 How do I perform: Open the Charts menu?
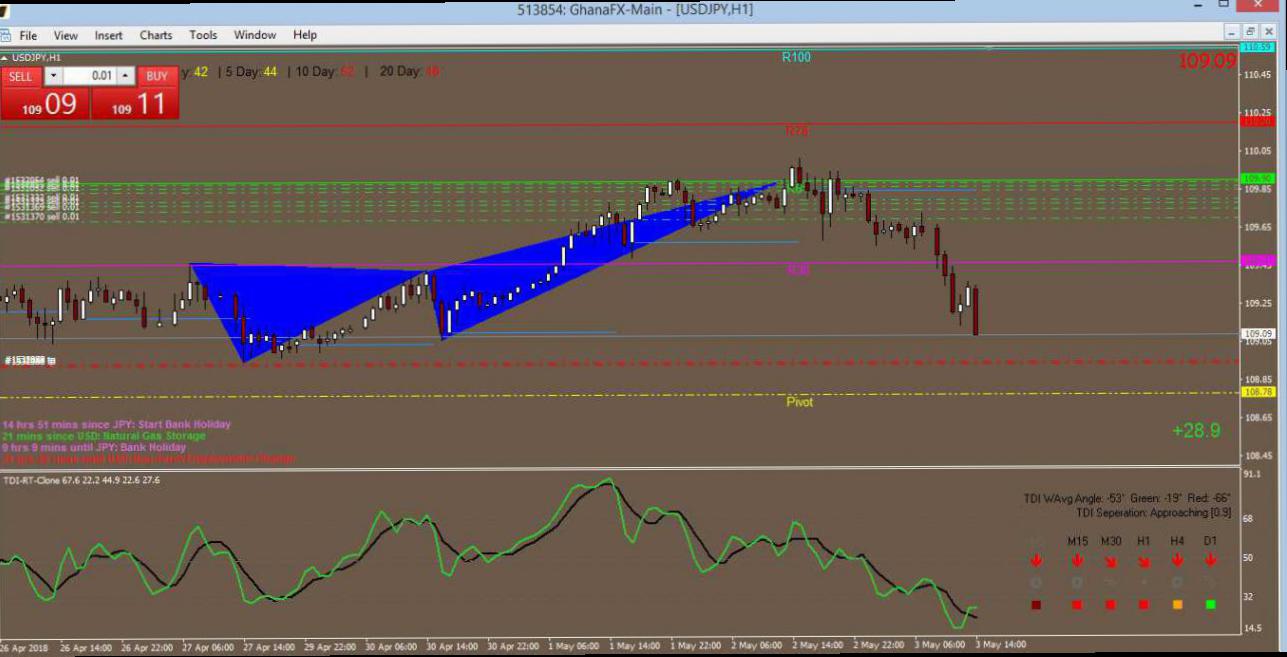[156, 35]
